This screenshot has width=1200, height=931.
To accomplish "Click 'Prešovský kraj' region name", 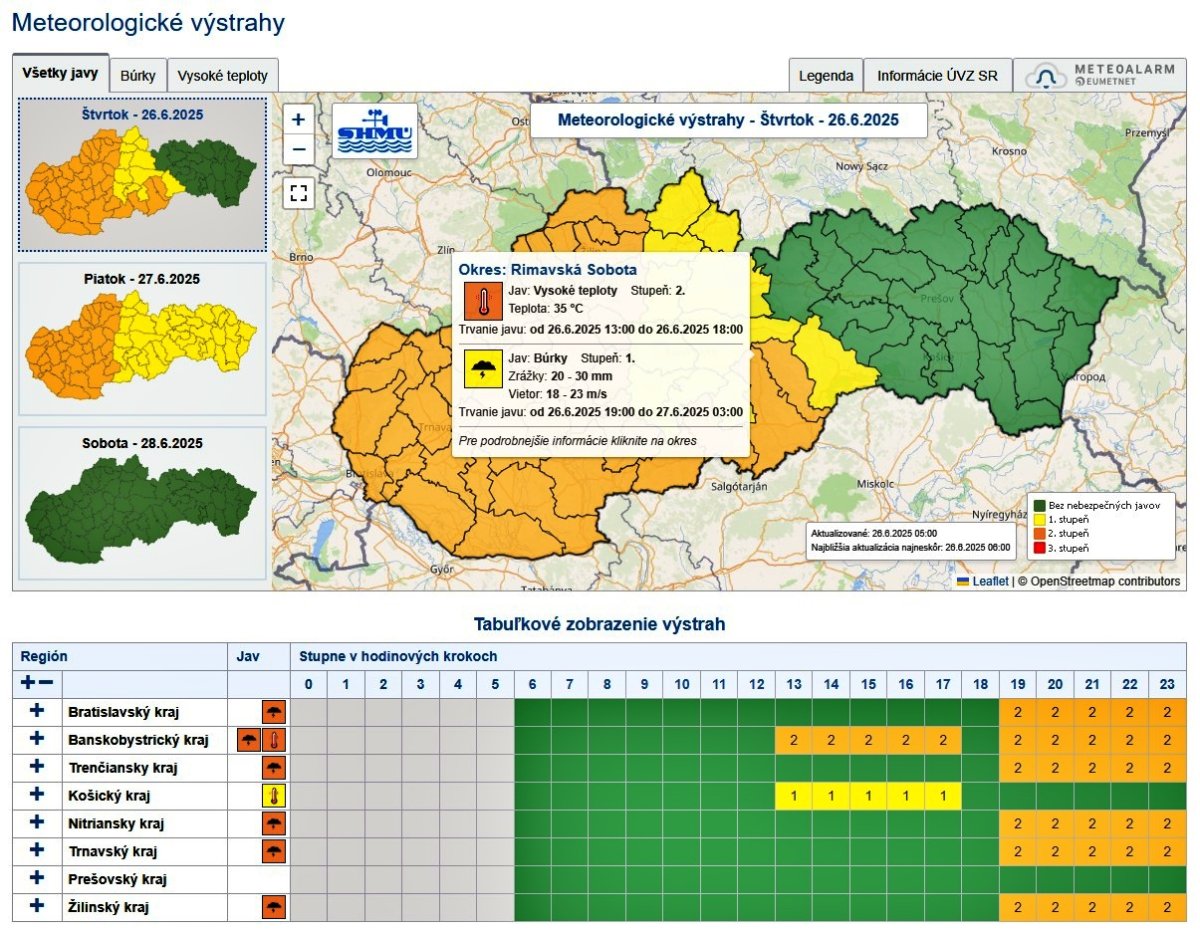I will (x=116, y=879).
